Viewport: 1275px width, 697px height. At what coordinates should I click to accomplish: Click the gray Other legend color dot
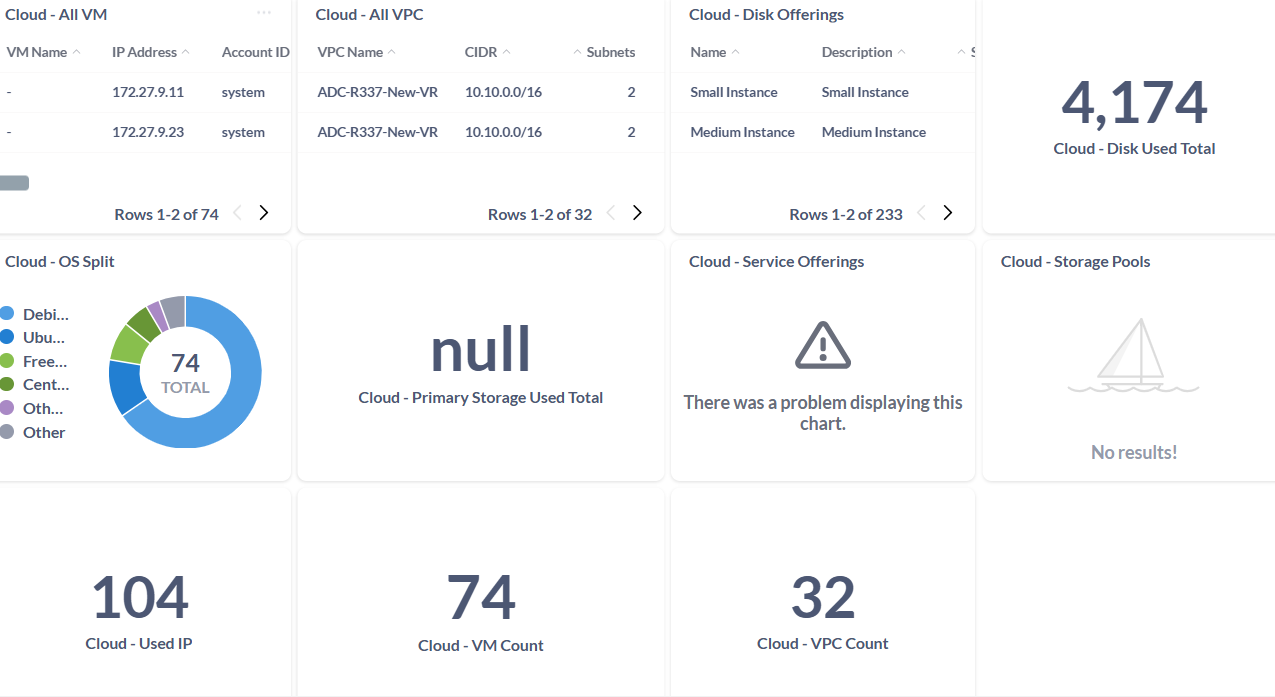pos(7,432)
